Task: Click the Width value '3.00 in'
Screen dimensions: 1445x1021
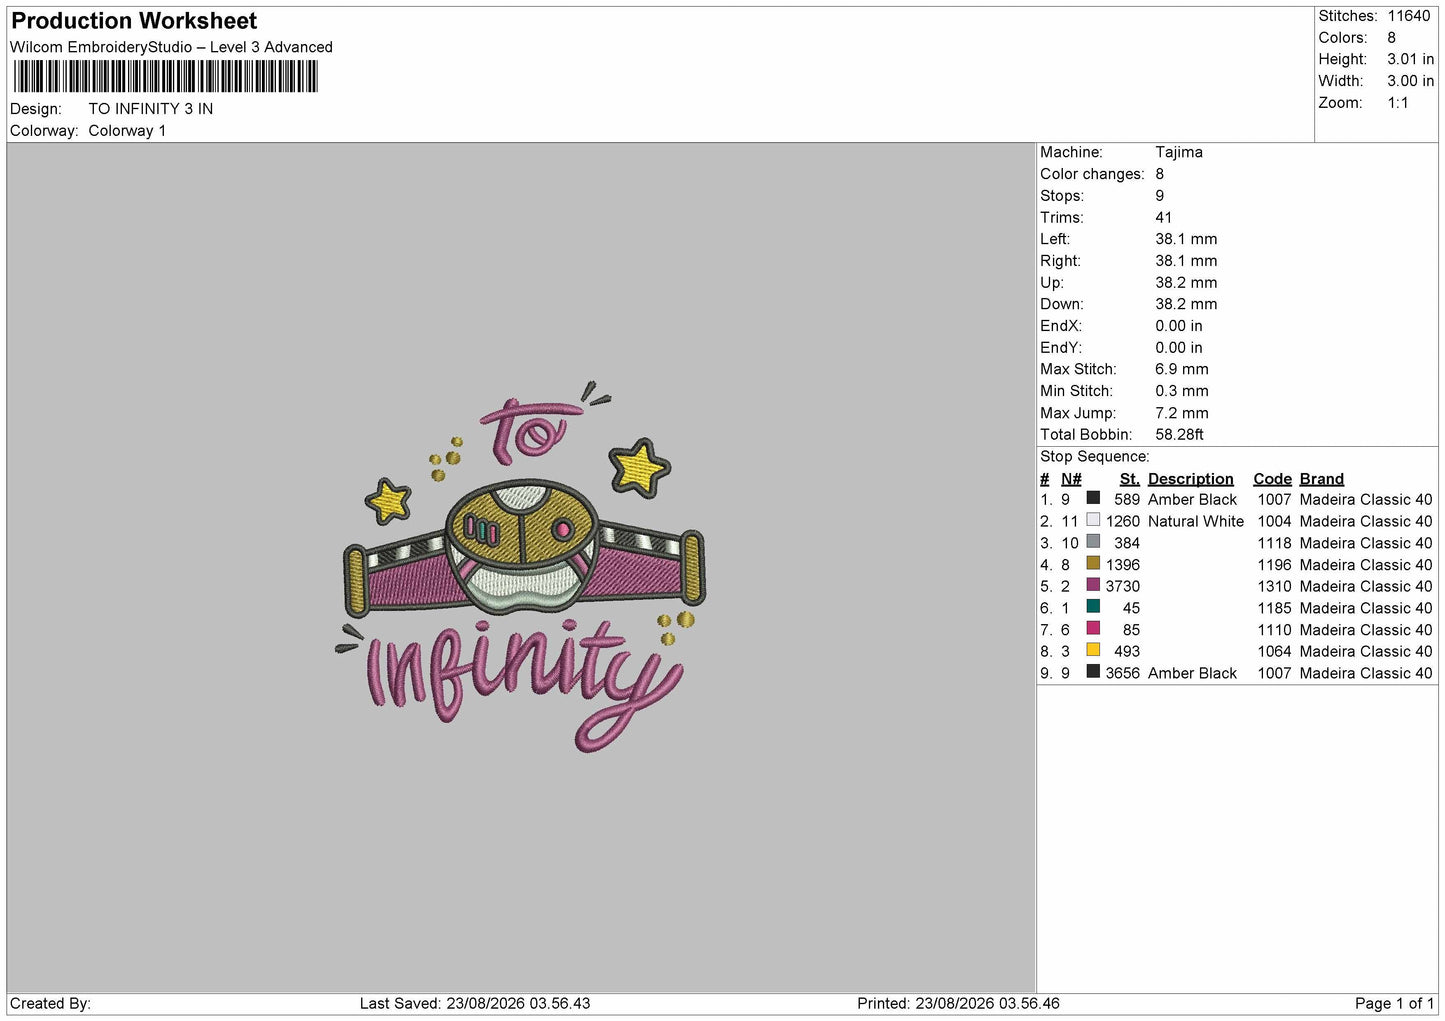Action: pos(1411,81)
